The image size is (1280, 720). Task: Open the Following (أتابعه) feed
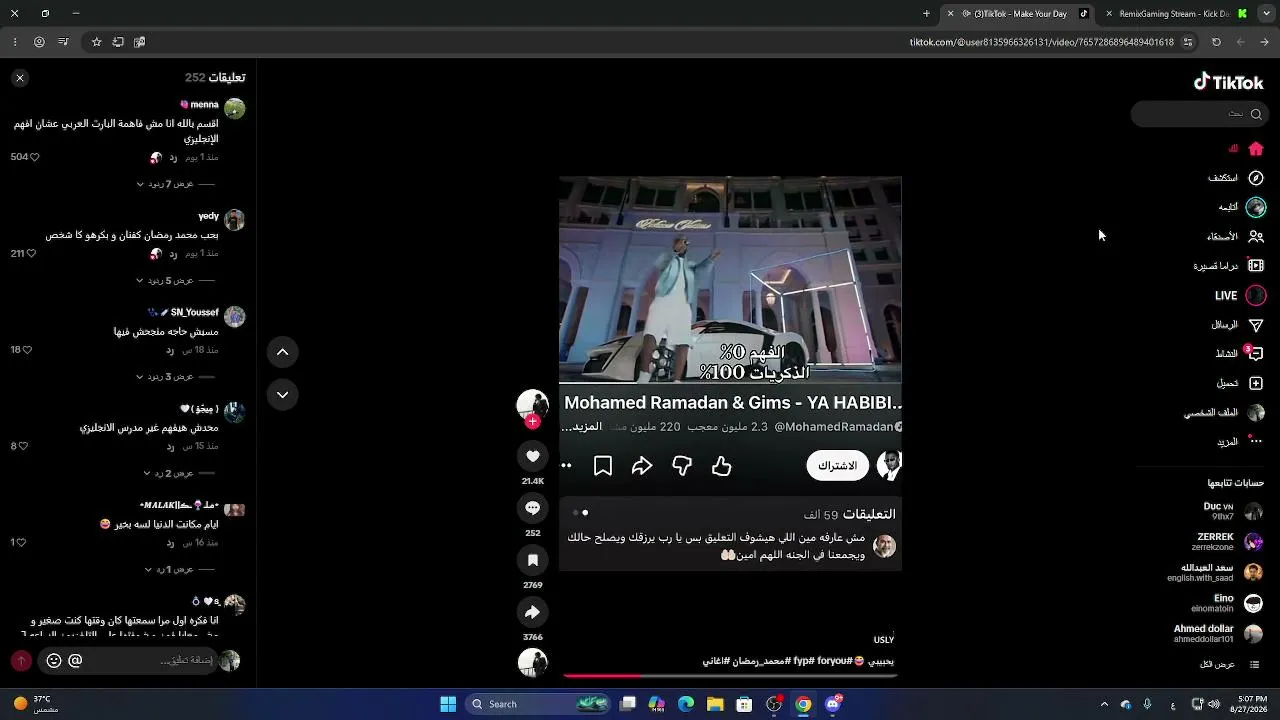pyautogui.click(x=1256, y=207)
